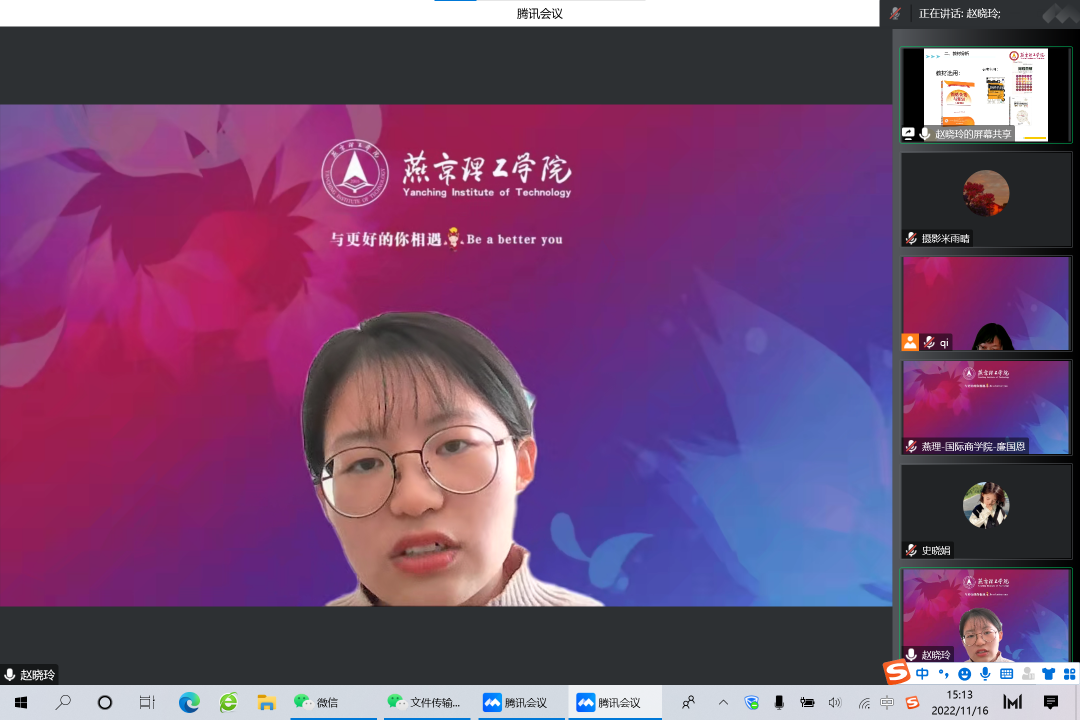Click clock showing 15:13 date

click(x=959, y=702)
